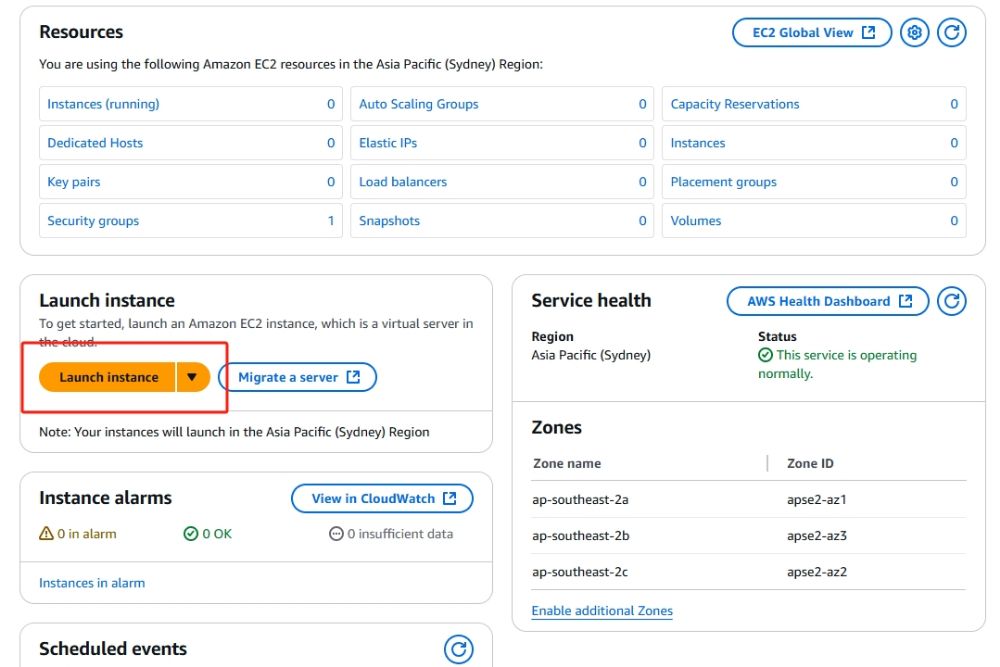This screenshot has height=667, width=1000.
Task: Open the EC2 Global View button
Action: (x=812, y=33)
